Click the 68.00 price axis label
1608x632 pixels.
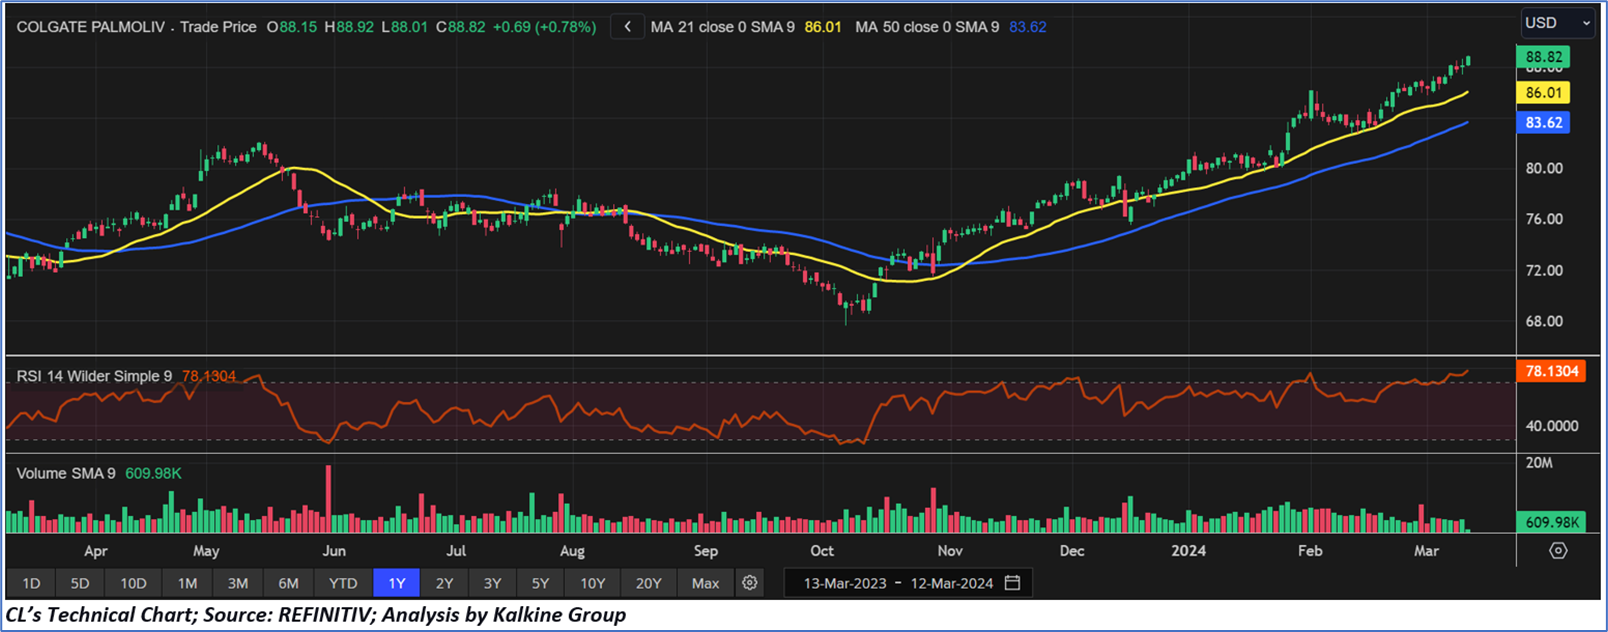(x=1544, y=321)
